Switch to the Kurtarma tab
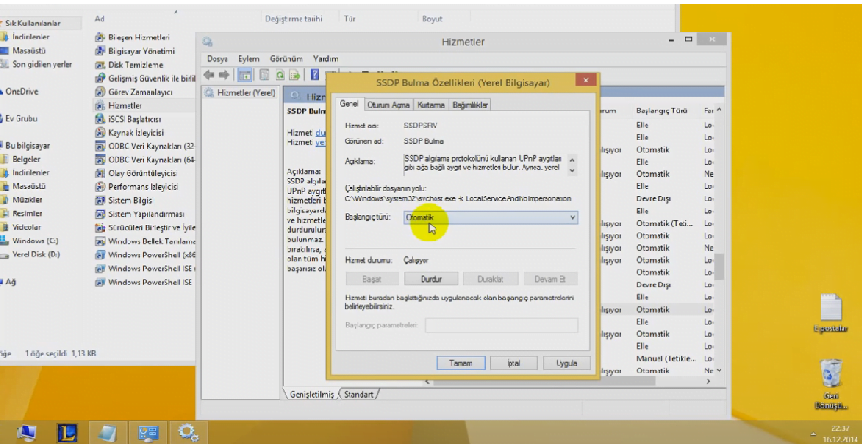Viewport: 863px width, 447px height. pyautogui.click(x=431, y=103)
